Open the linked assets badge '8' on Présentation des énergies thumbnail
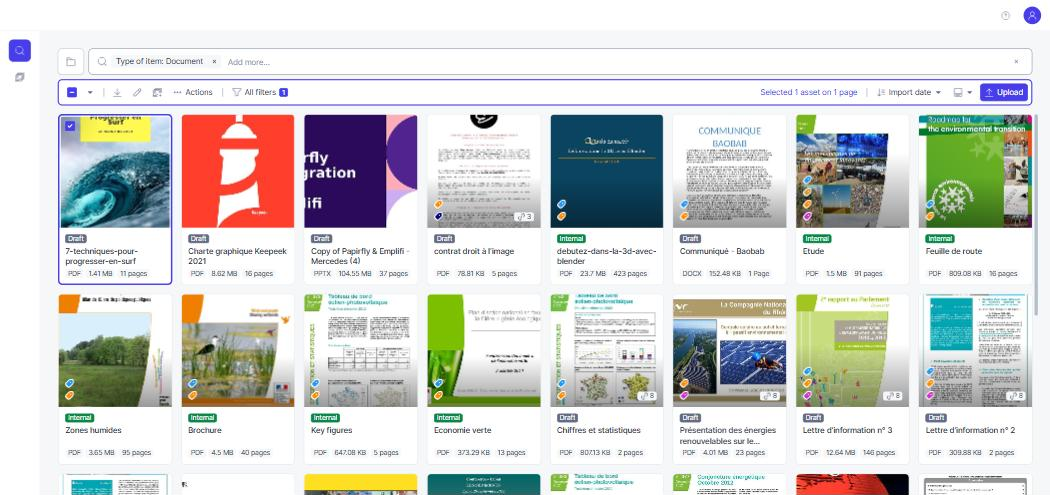The width and height of the screenshot is (1050, 495). click(769, 396)
